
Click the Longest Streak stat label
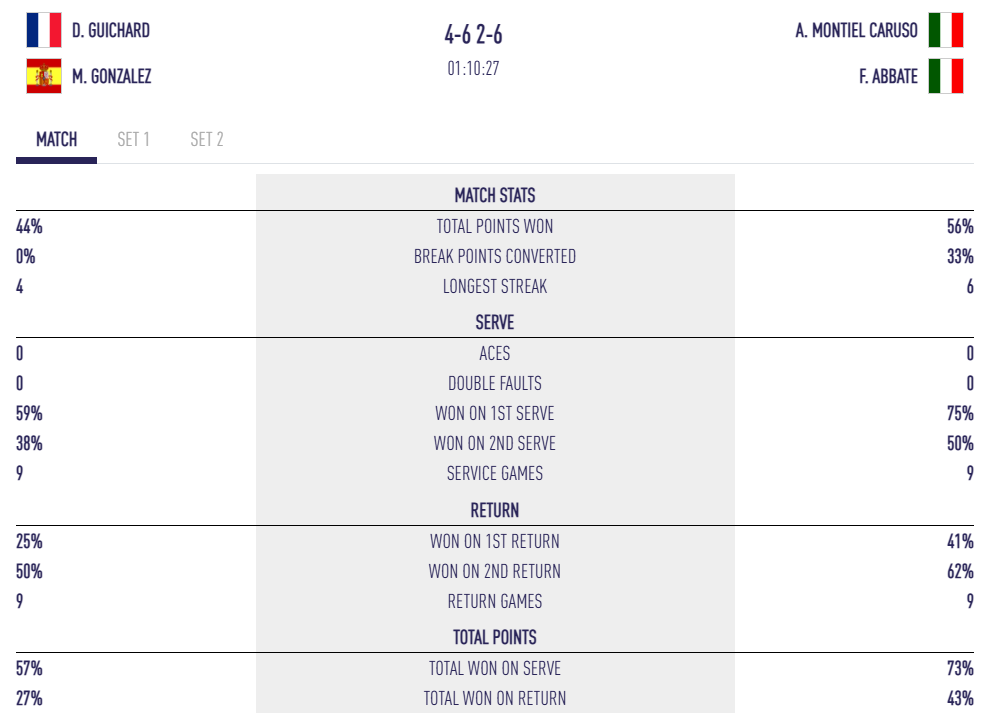coord(495,287)
